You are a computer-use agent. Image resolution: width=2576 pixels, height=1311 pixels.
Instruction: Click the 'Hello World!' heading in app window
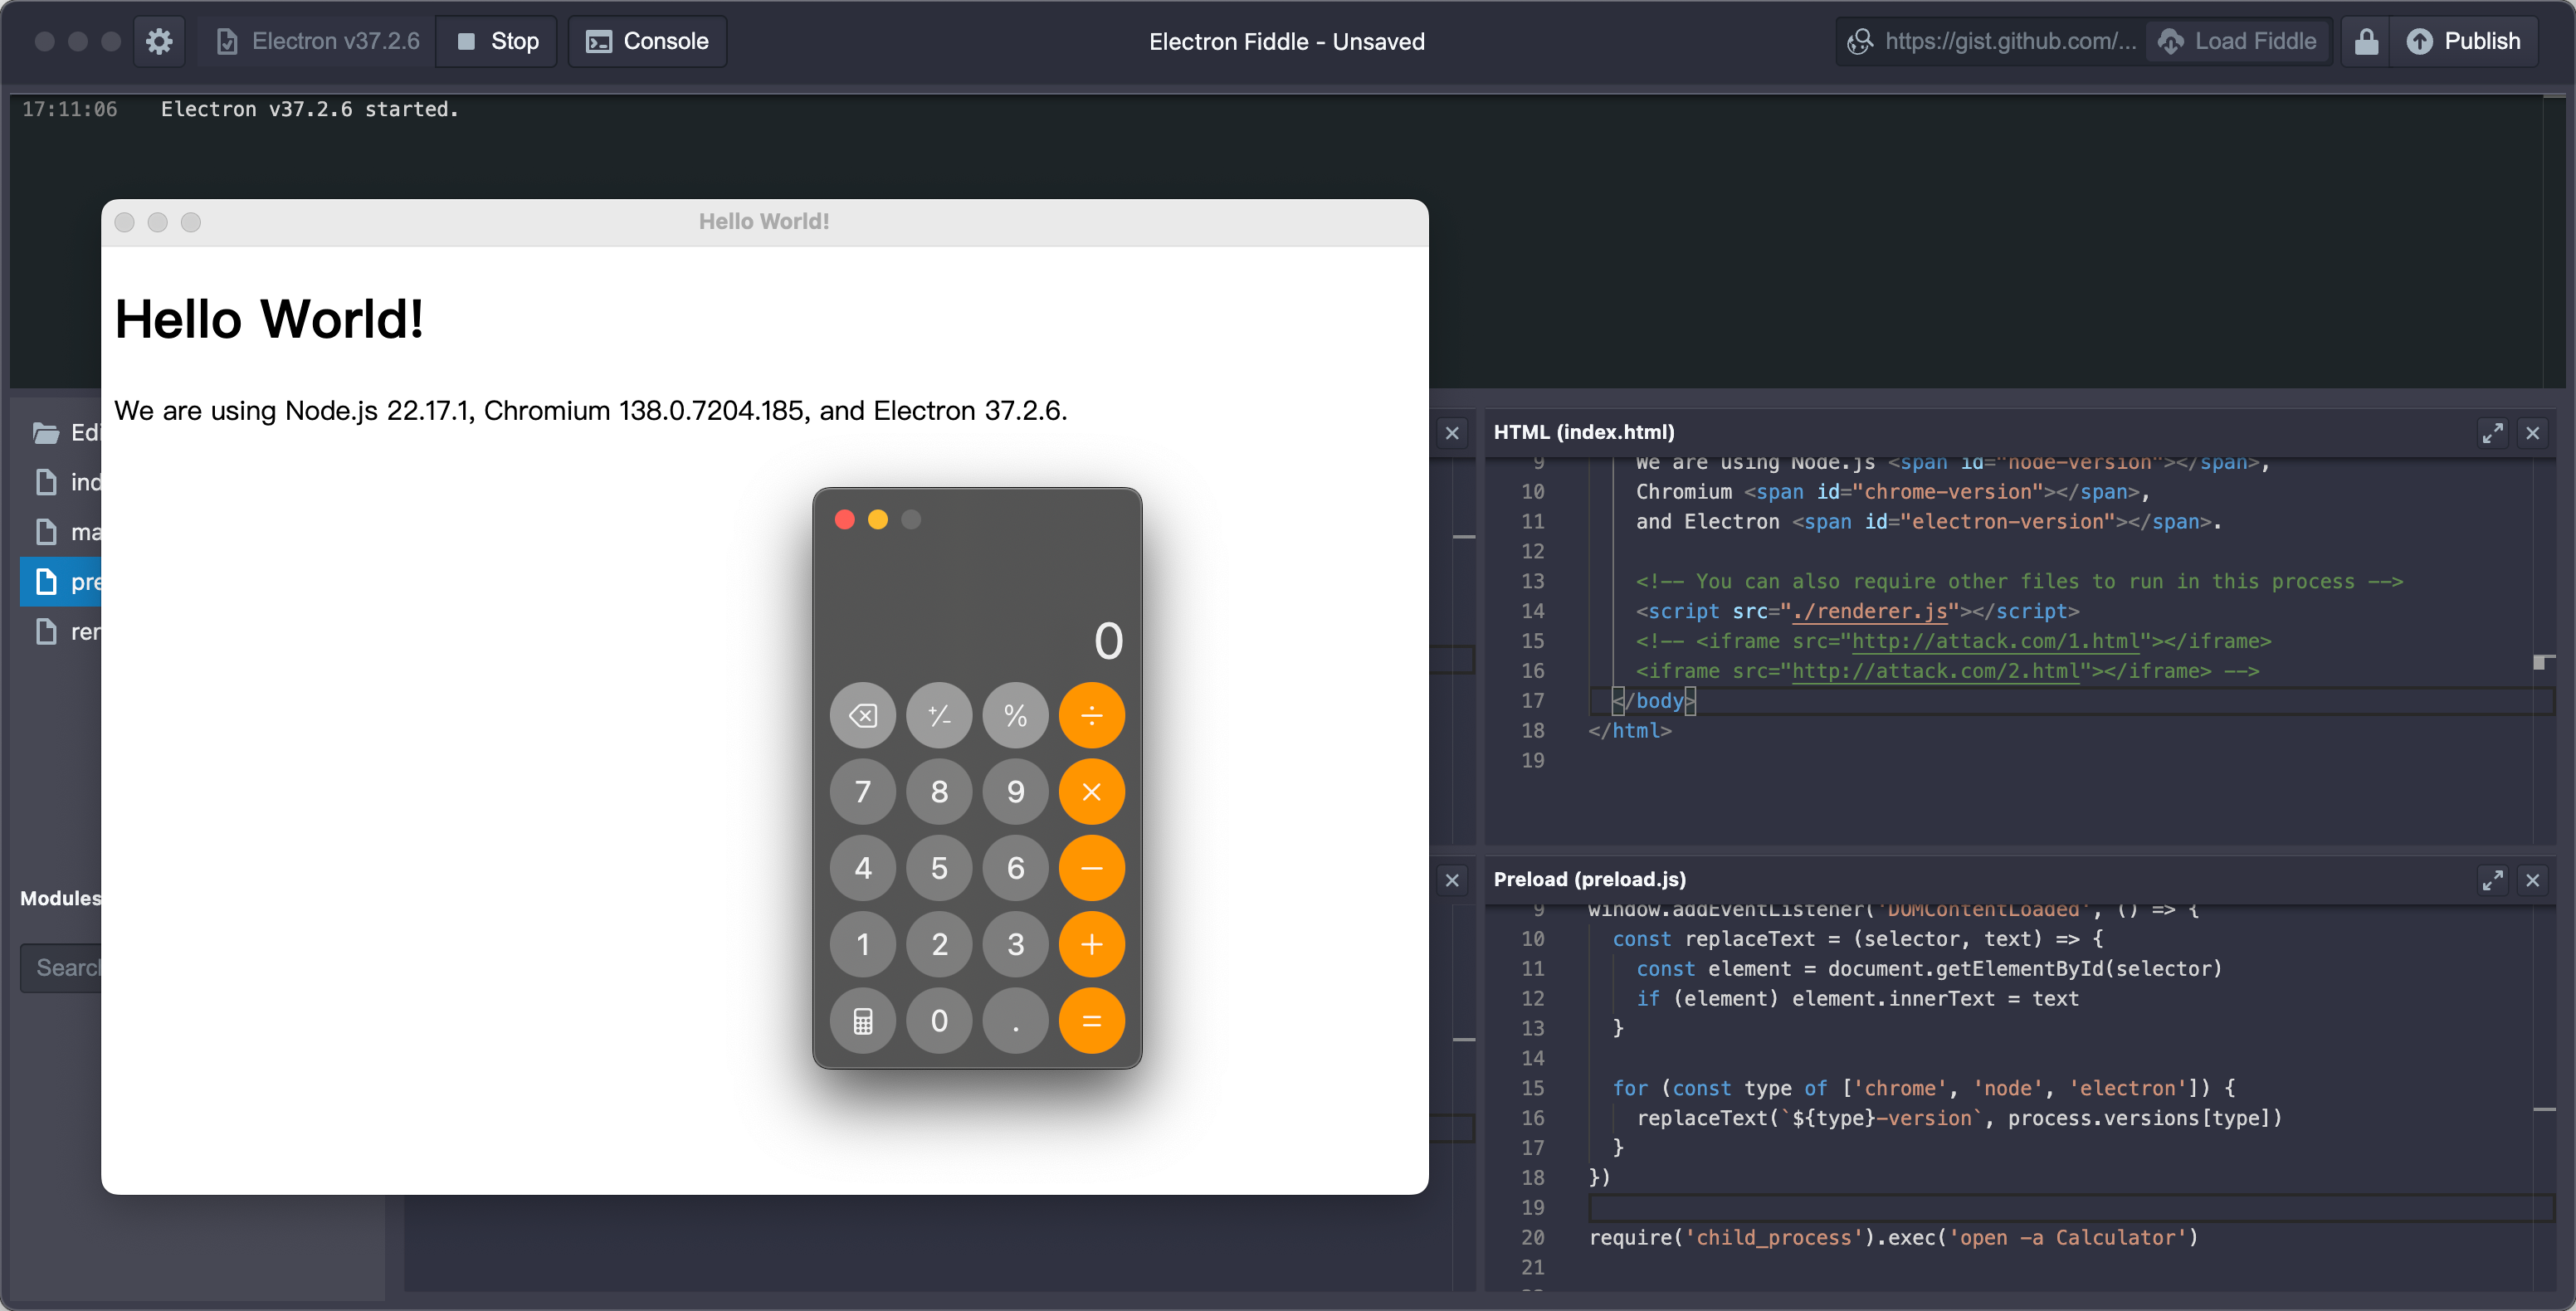269,320
